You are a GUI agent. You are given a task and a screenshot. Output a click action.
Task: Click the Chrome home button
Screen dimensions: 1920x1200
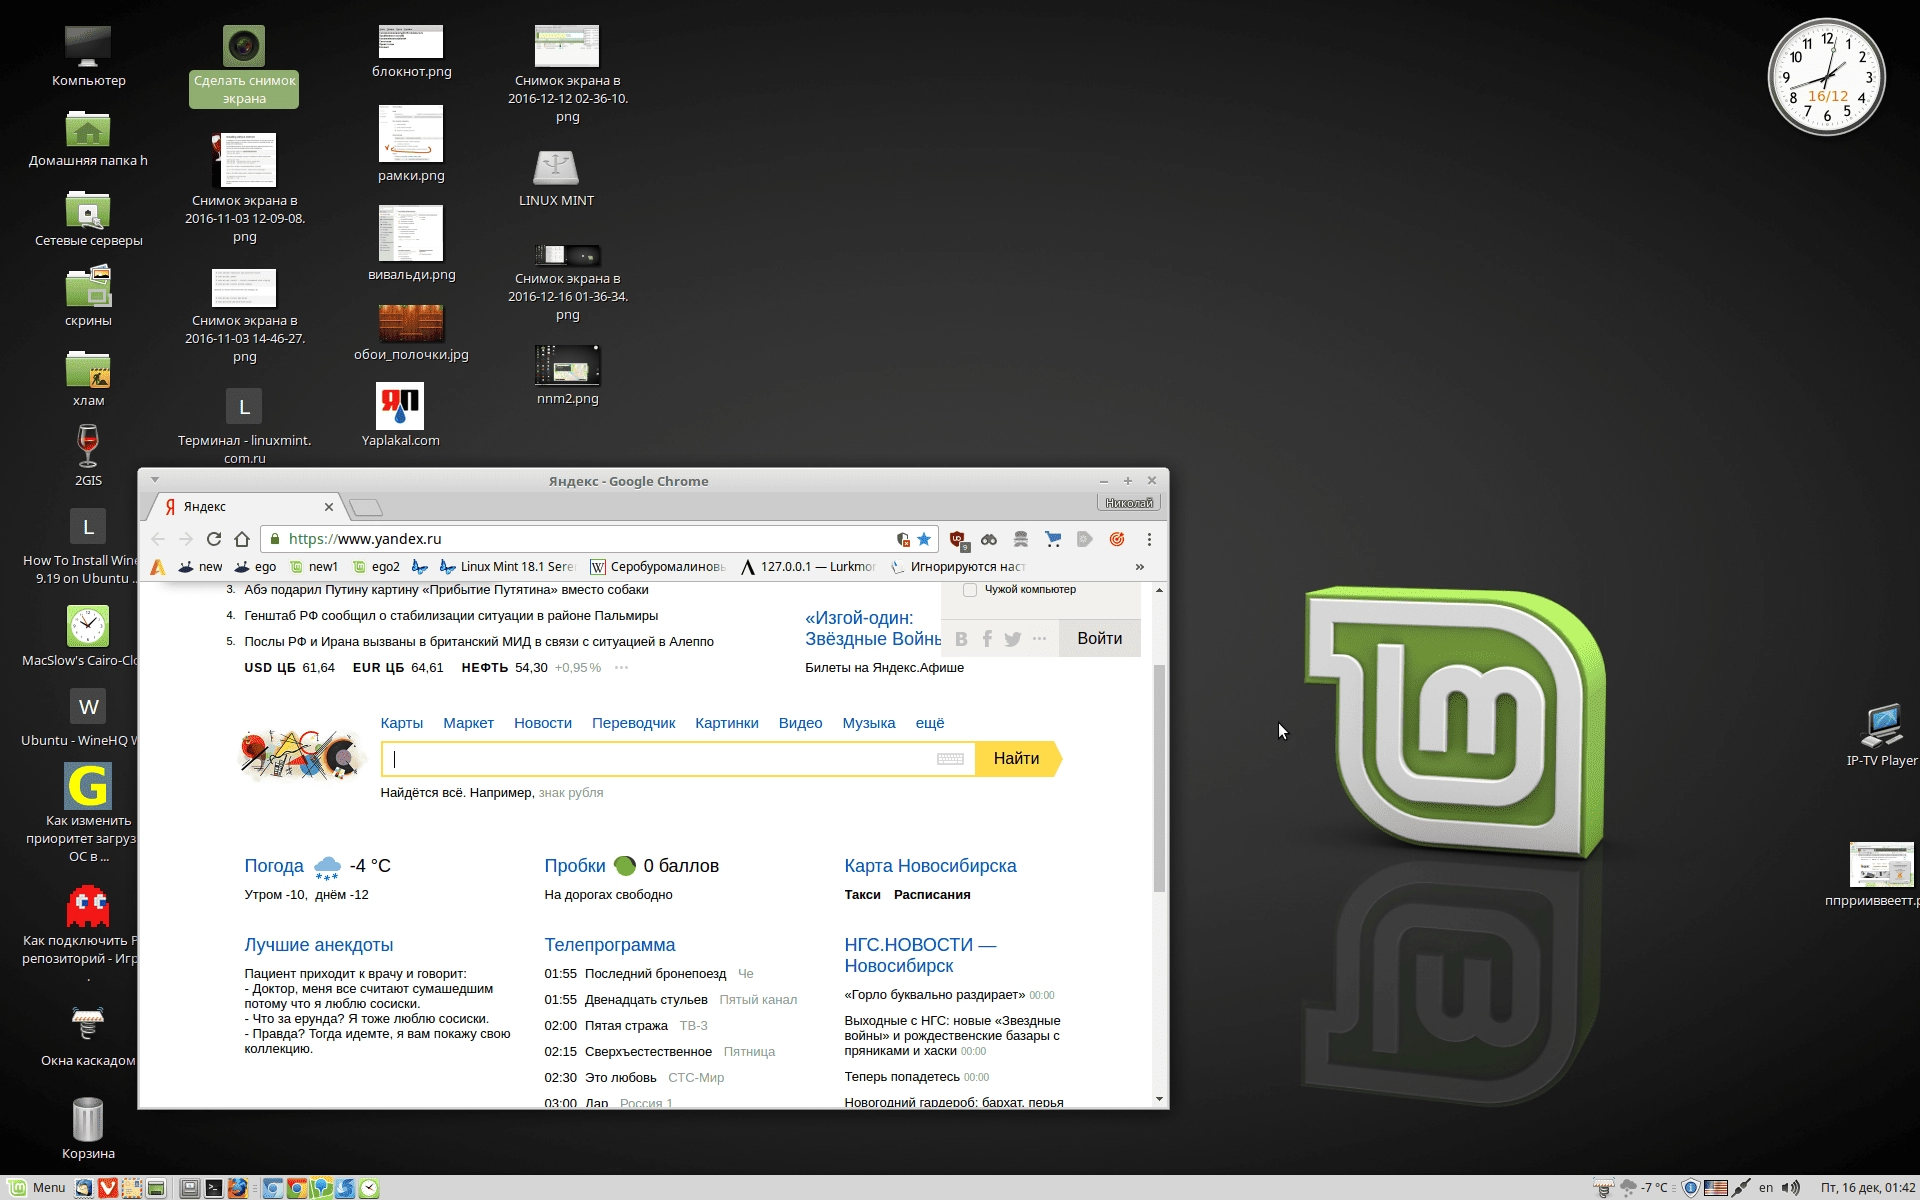point(242,539)
